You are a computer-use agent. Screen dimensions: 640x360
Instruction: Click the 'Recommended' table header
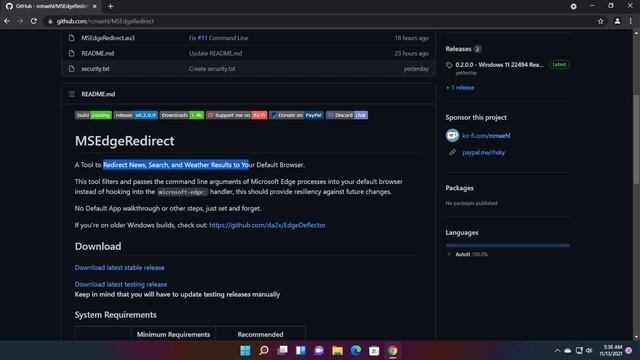coord(260,334)
